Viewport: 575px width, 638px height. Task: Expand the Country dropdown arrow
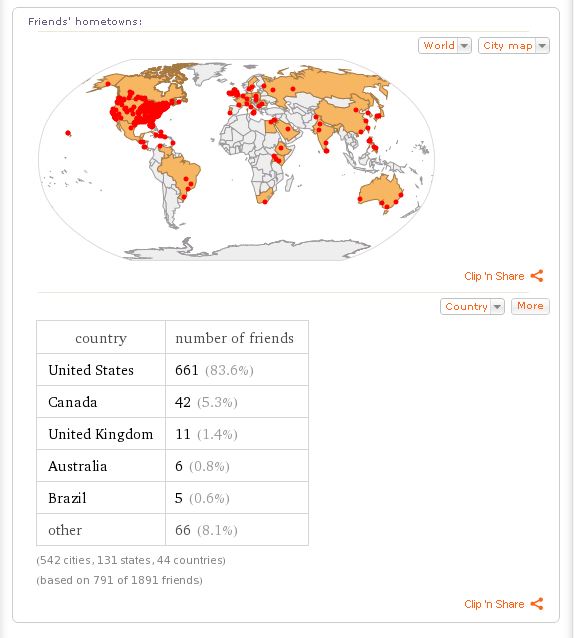[x=497, y=306]
